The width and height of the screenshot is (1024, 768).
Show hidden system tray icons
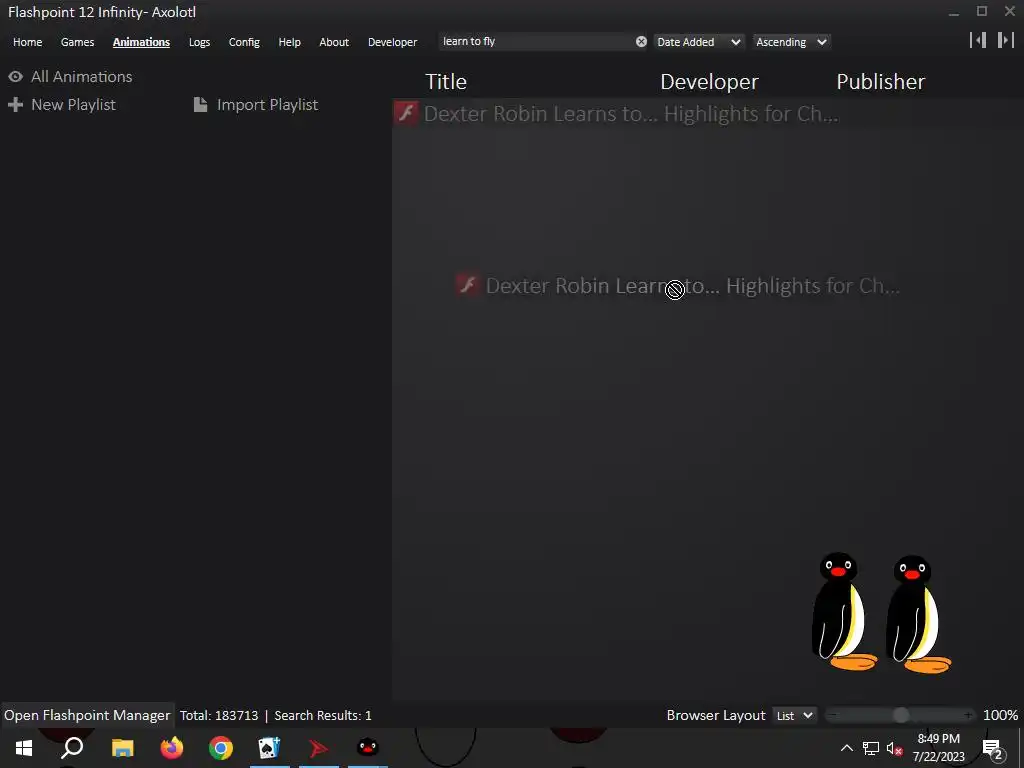pyautogui.click(x=846, y=748)
